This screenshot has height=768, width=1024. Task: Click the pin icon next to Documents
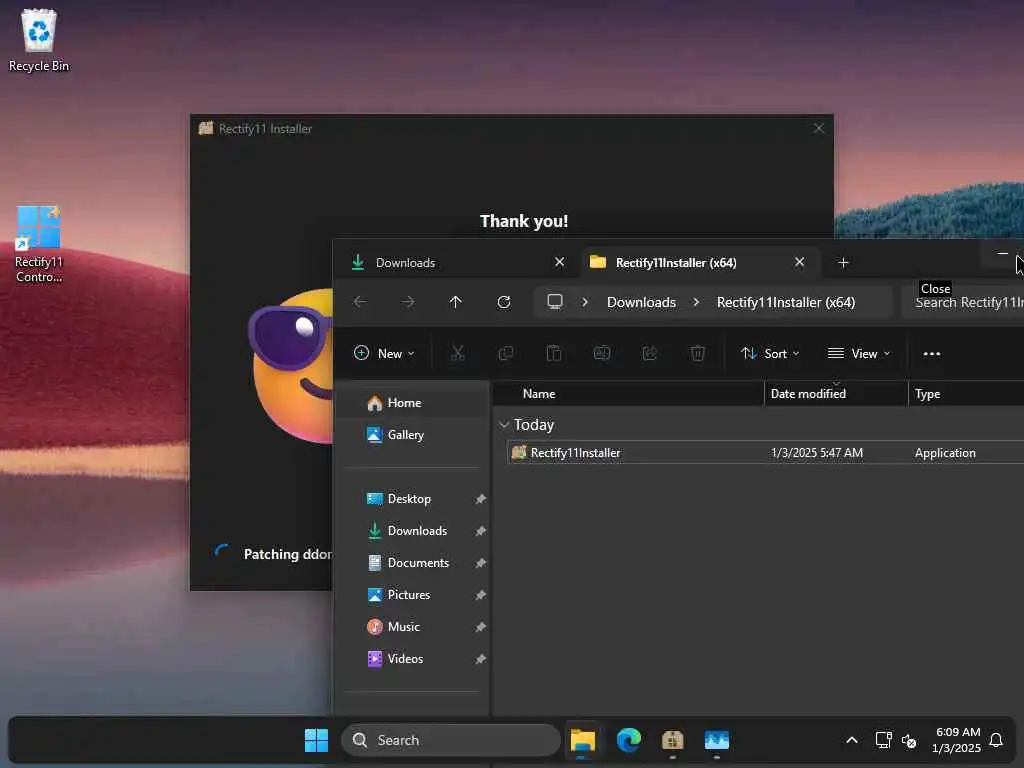pos(481,563)
